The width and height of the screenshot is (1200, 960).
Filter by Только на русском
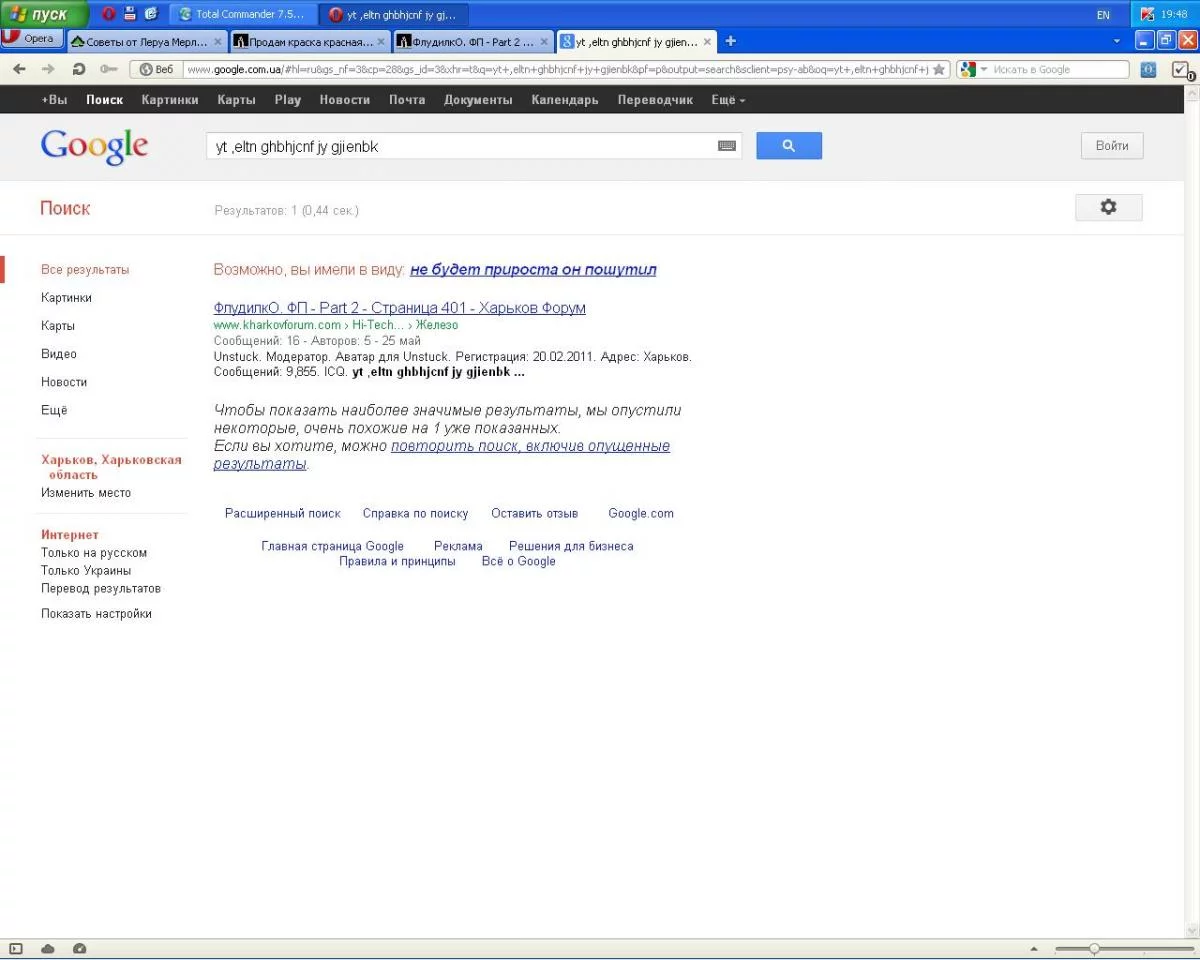pos(94,553)
